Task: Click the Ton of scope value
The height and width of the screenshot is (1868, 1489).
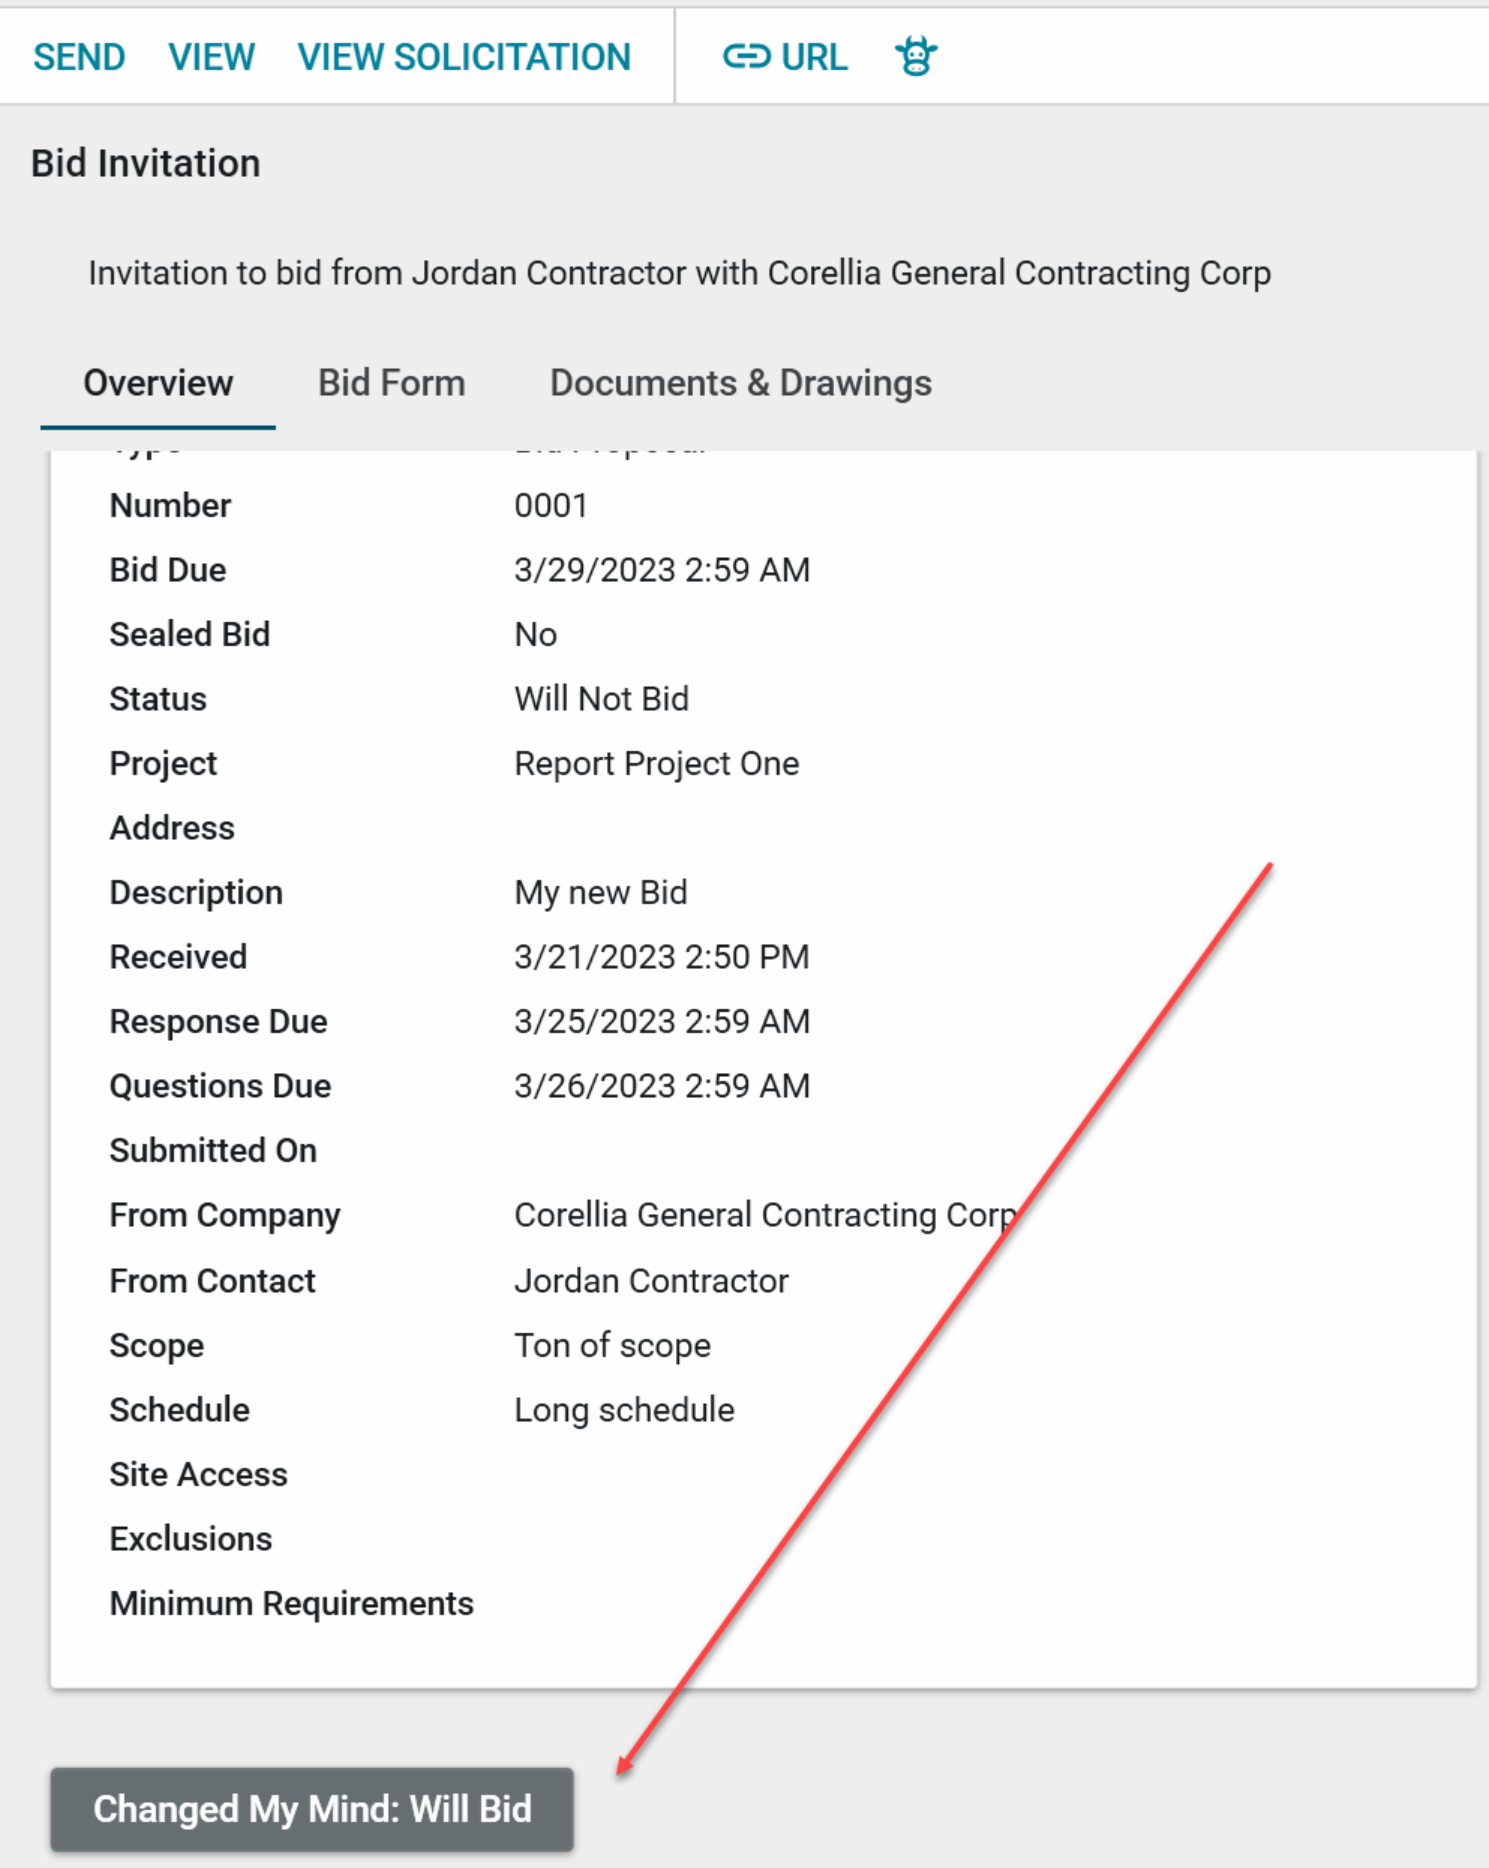Action: coord(612,1346)
